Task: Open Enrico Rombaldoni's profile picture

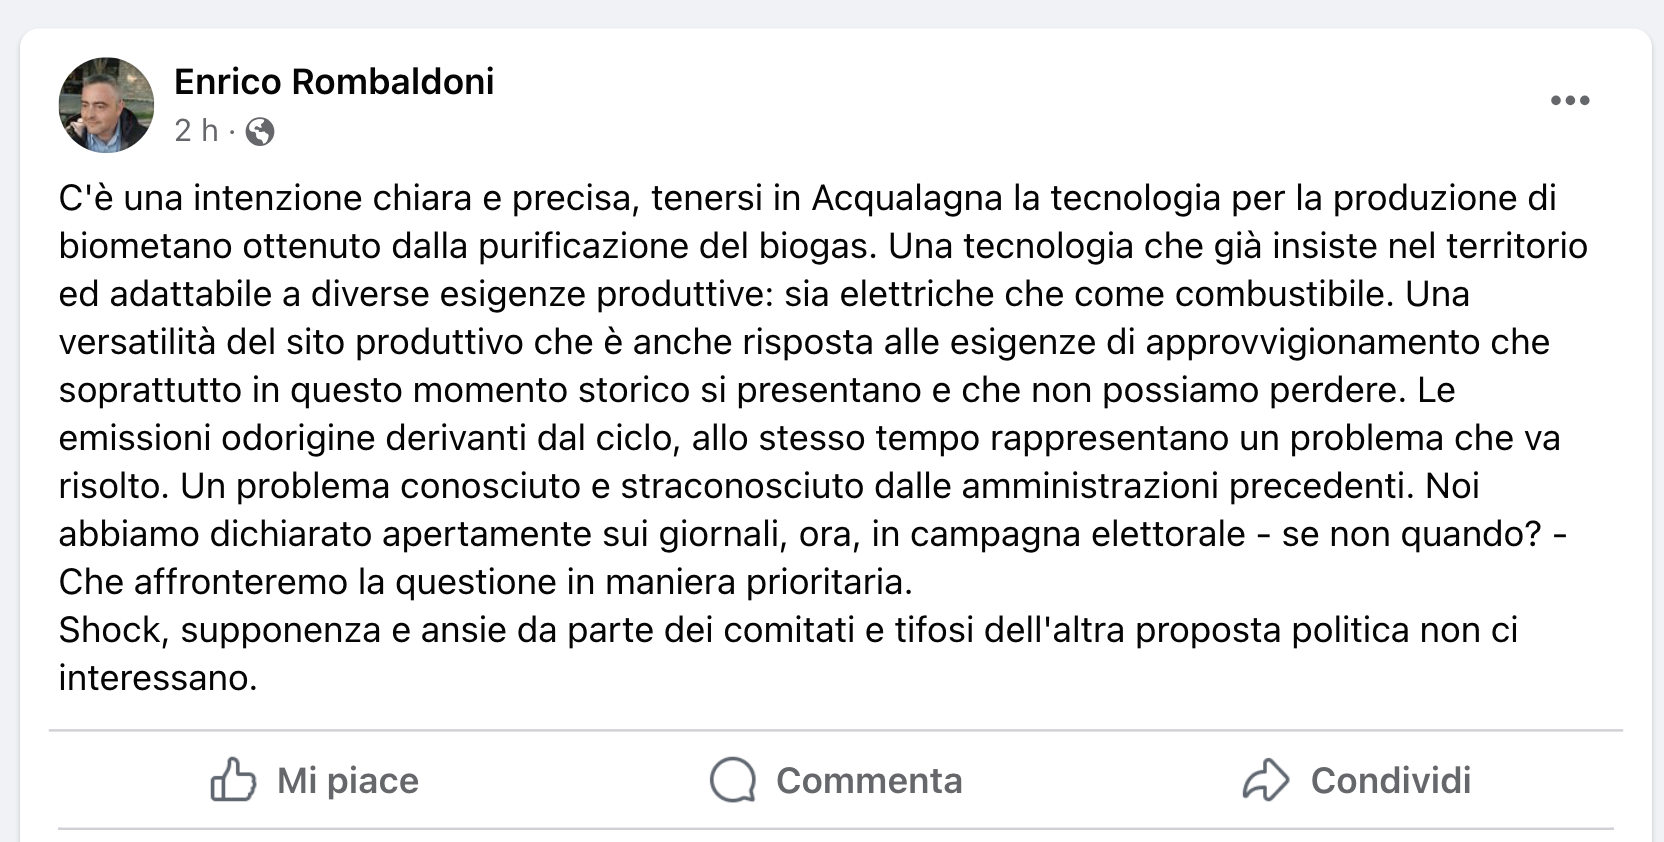Action: pyautogui.click(x=106, y=105)
